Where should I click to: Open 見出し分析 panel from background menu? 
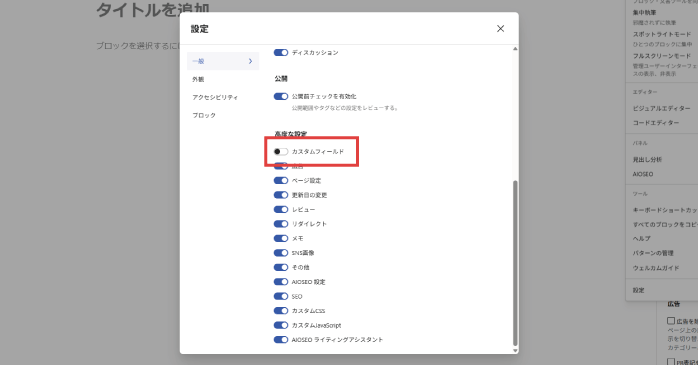pyautogui.click(x=647, y=159)
